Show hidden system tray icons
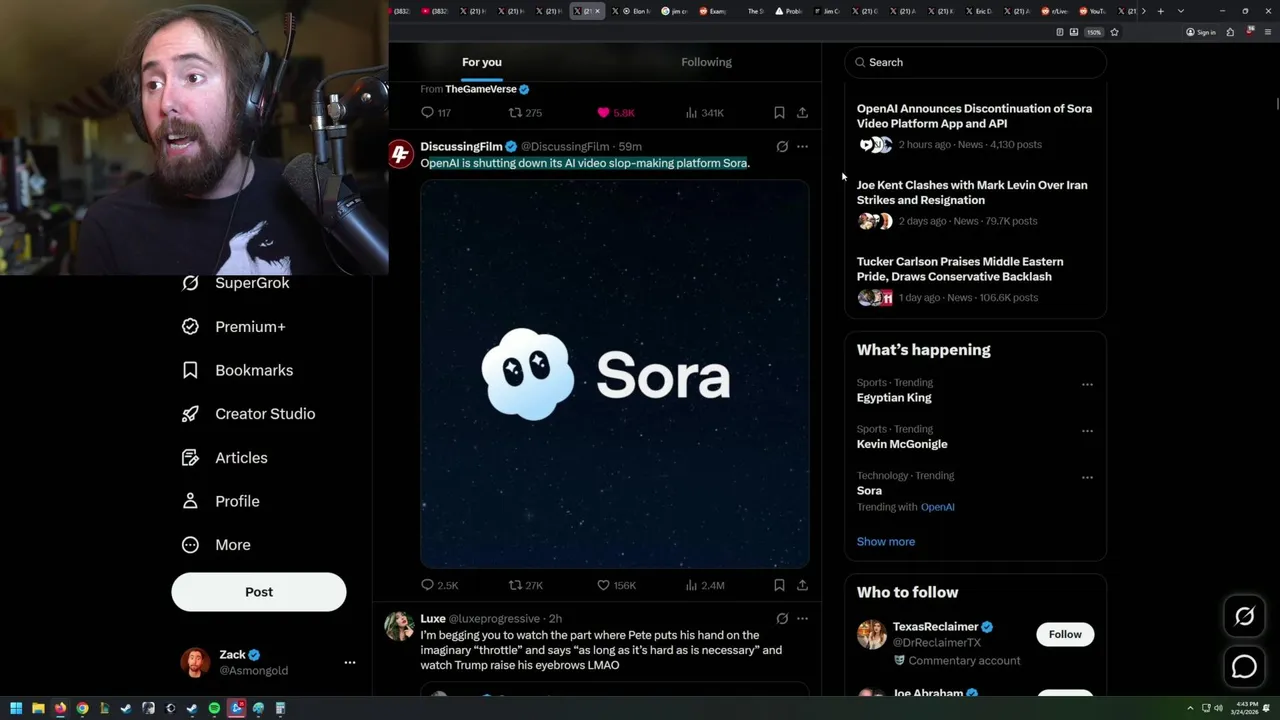The height and width of the screenshot is (720, 1280). (1190, 709)
